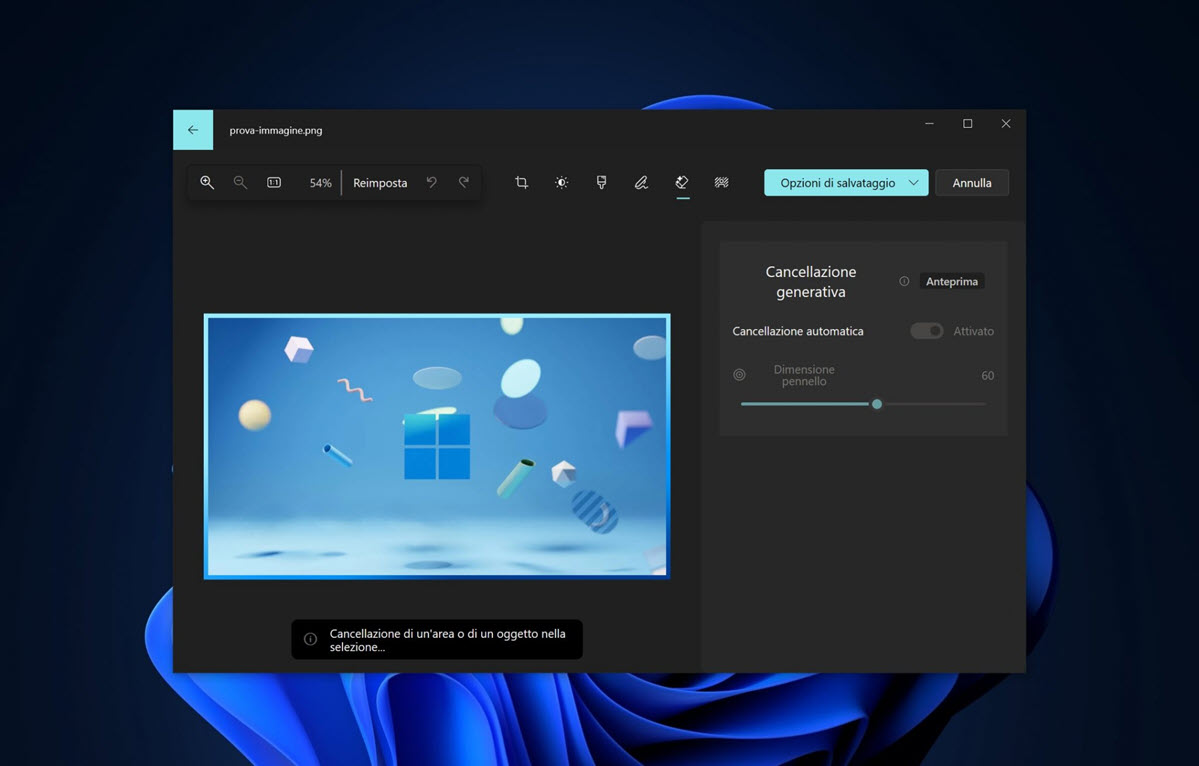This screenshot has height=766, width=1199.
Task: Open the Background blur tool
Action: [x=721, y=183]
